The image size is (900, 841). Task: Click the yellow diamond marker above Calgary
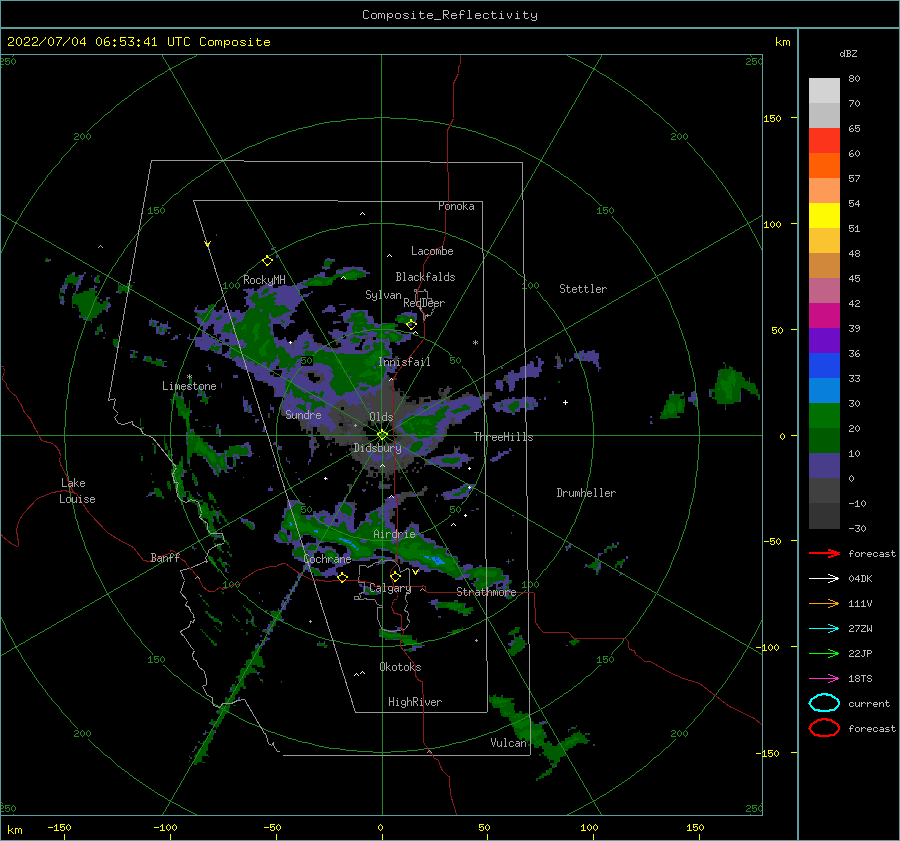coord(395,576)
